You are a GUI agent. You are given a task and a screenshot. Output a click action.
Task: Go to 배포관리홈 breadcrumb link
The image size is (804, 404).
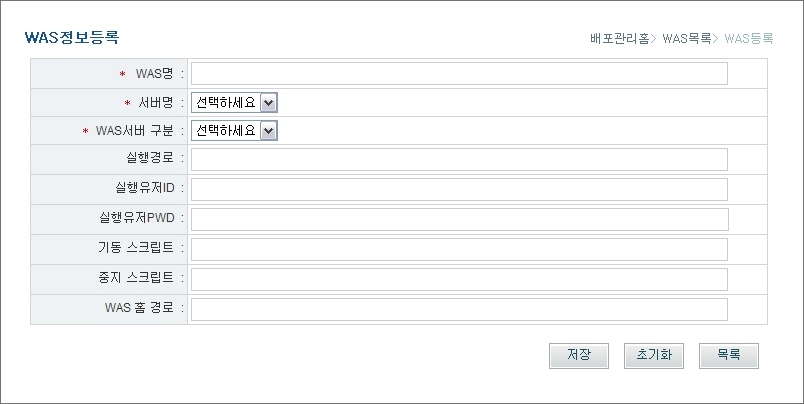click(x=620, y=39)
